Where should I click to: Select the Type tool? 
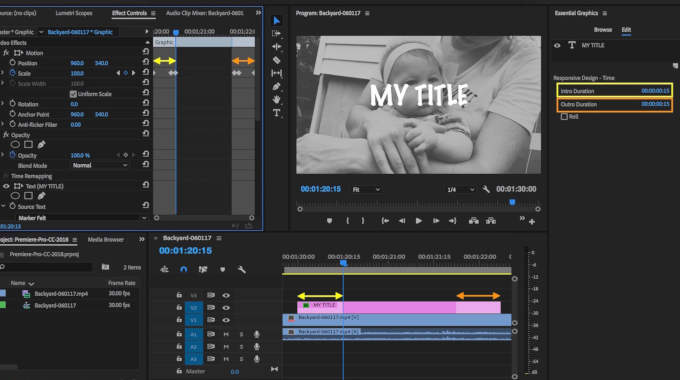[277, 113]
